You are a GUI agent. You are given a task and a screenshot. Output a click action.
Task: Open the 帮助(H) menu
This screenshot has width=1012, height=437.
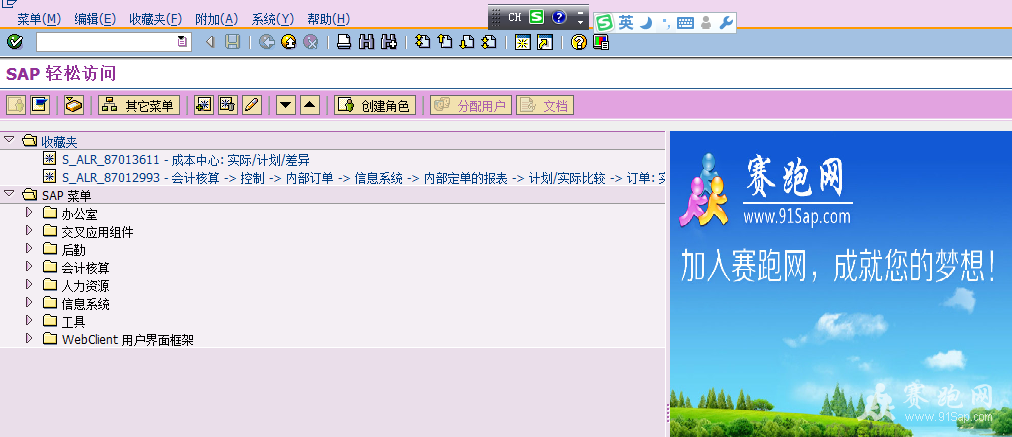(329, 19)
